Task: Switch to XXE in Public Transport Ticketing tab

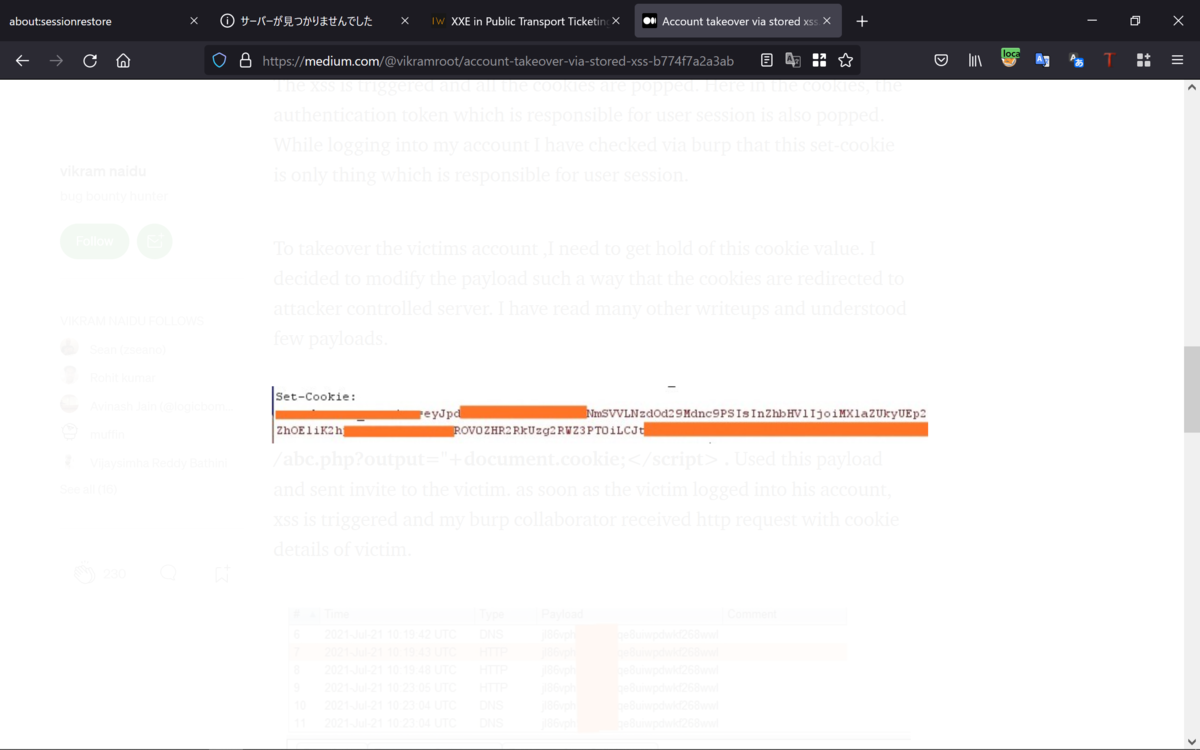Action: pyautogui.click(x=526, y=21)
